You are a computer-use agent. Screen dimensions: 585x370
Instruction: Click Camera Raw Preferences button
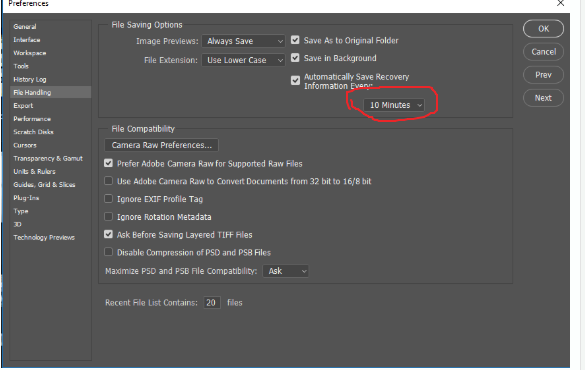[162, 145]
